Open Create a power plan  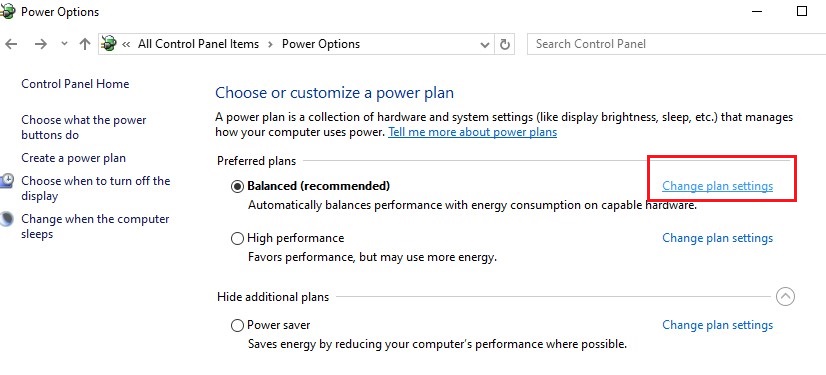coord(74,158)
